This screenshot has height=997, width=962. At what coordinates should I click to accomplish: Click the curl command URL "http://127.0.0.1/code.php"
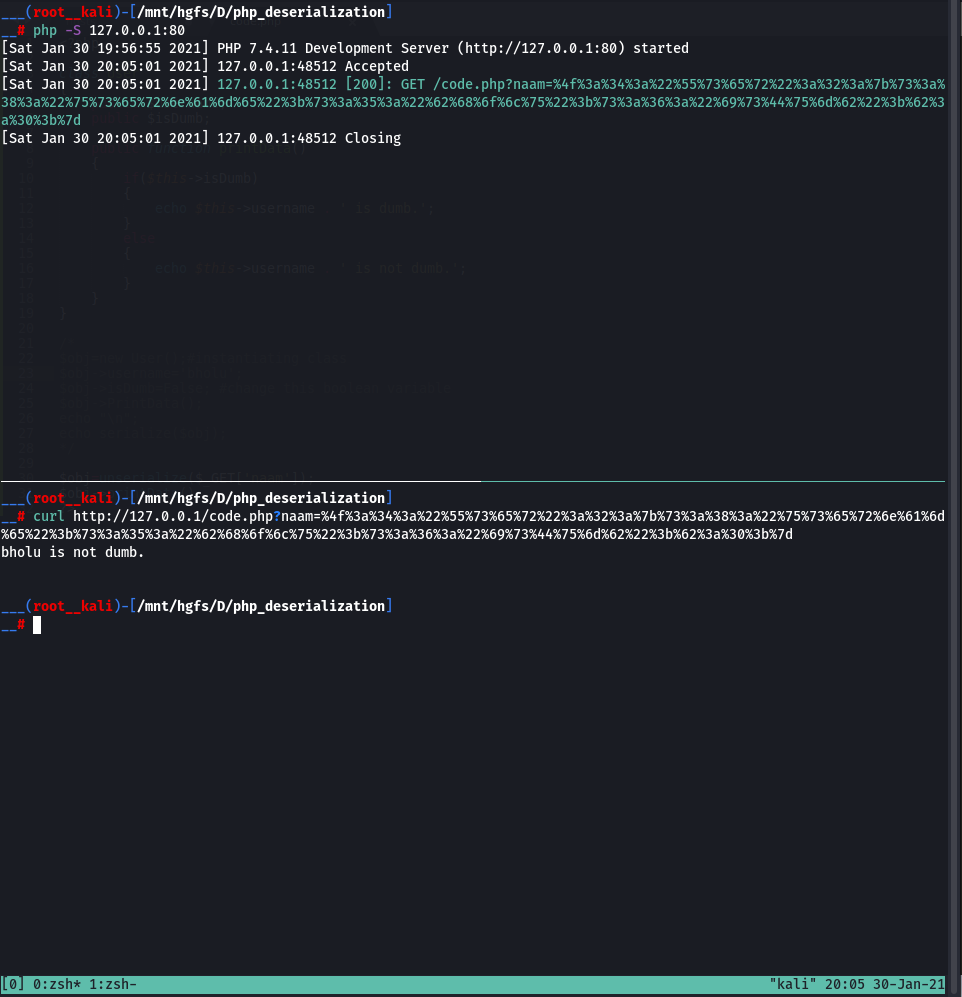click(x=173, y=516)
